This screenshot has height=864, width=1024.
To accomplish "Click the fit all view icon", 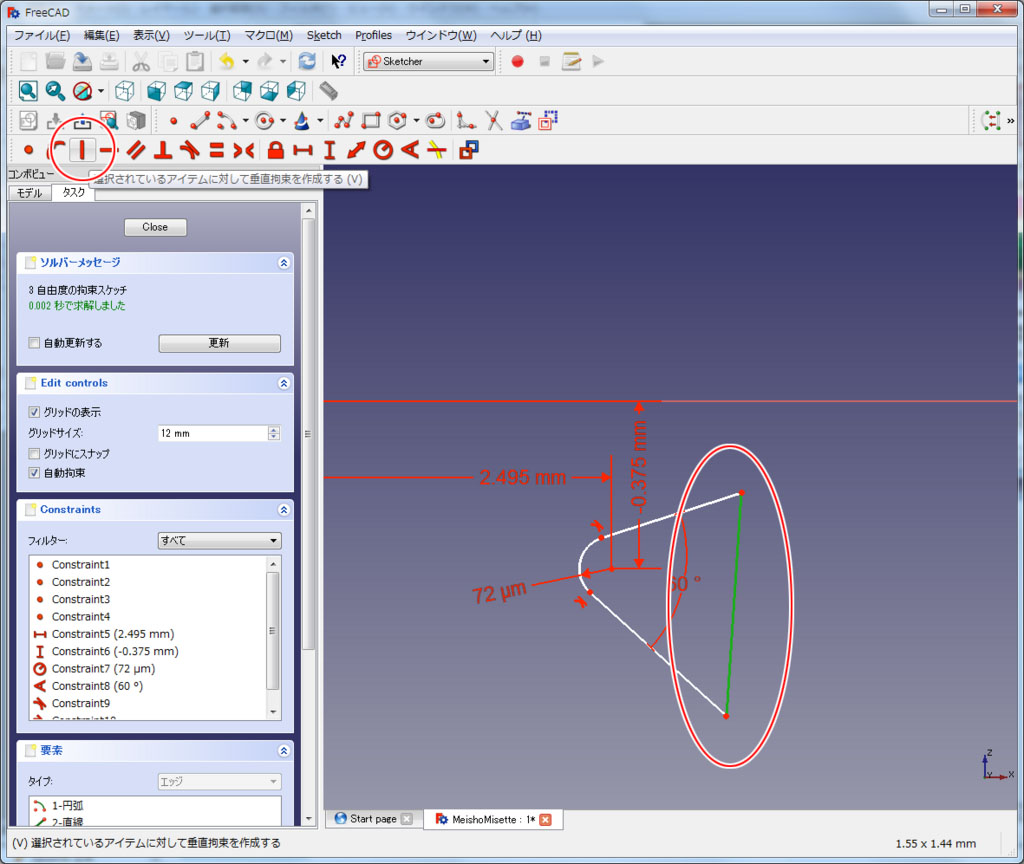I will (28, 91).
